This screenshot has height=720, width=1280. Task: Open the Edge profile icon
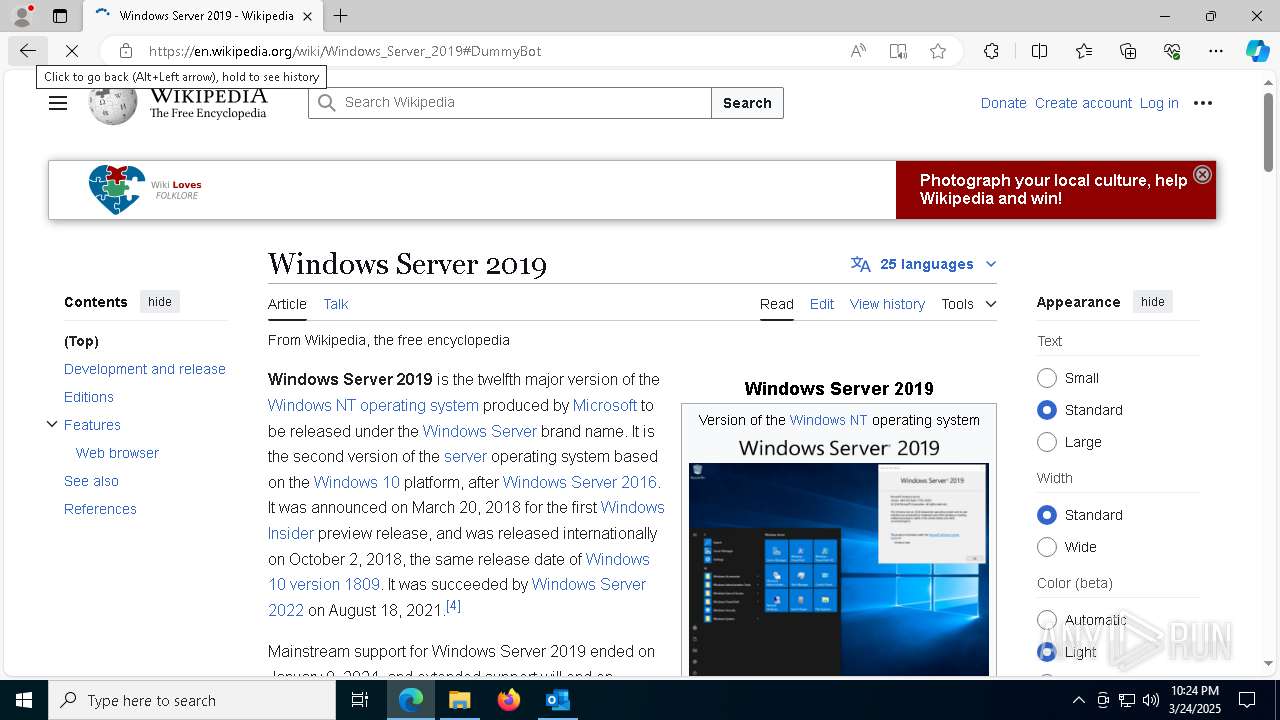click(x=22, y=16)
